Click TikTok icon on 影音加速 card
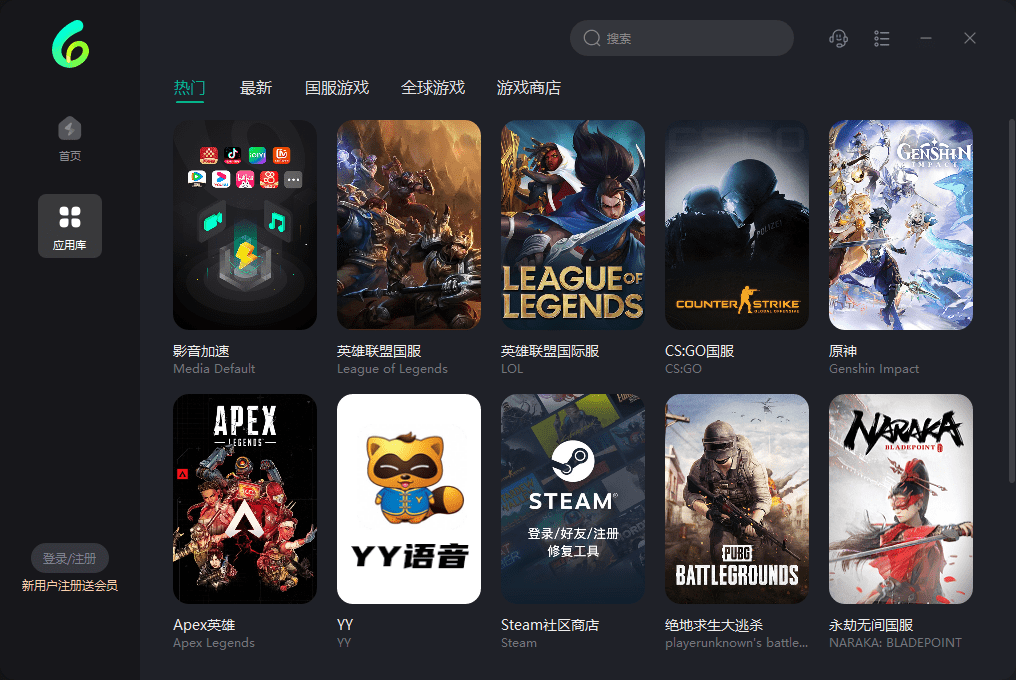The height and width of the screenshot is (680, 1016). pos(233,155)
